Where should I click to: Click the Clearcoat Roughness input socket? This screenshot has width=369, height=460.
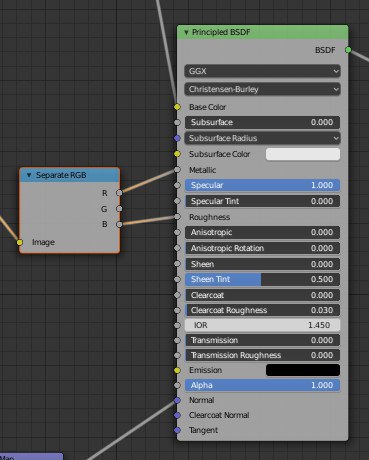(x=177, y=310)
